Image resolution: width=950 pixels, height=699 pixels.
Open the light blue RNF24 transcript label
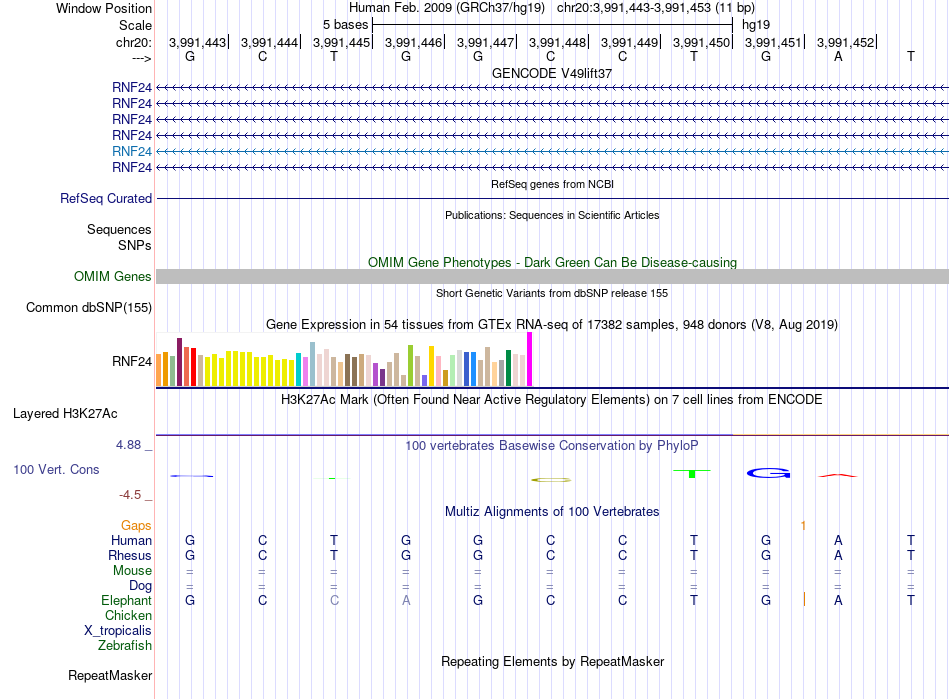[131, 151]
